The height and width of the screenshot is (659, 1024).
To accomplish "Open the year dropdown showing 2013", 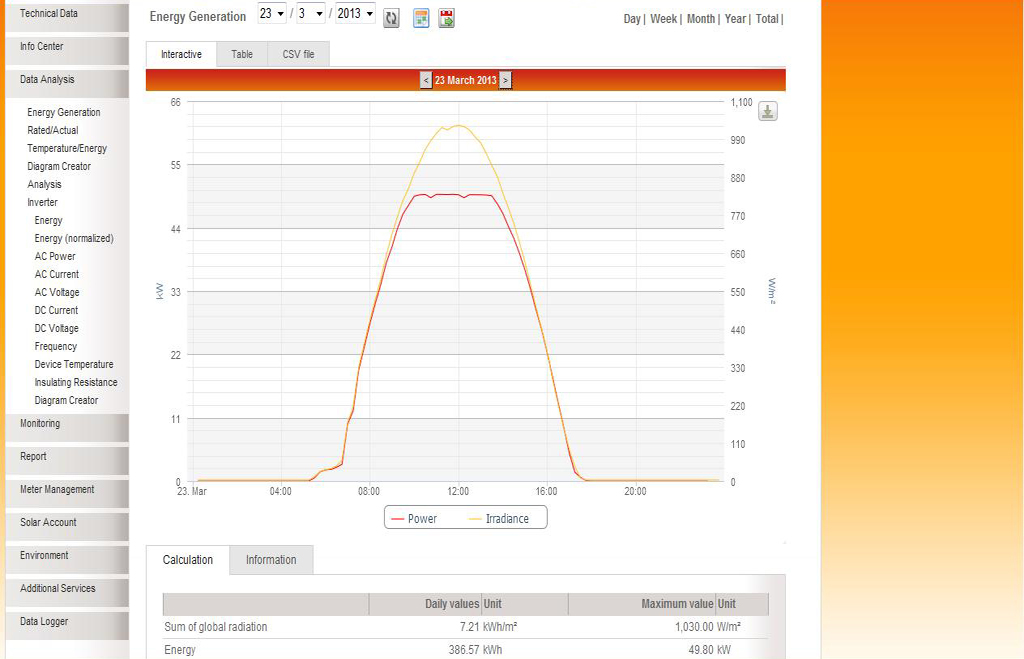I will pos(355,14).
